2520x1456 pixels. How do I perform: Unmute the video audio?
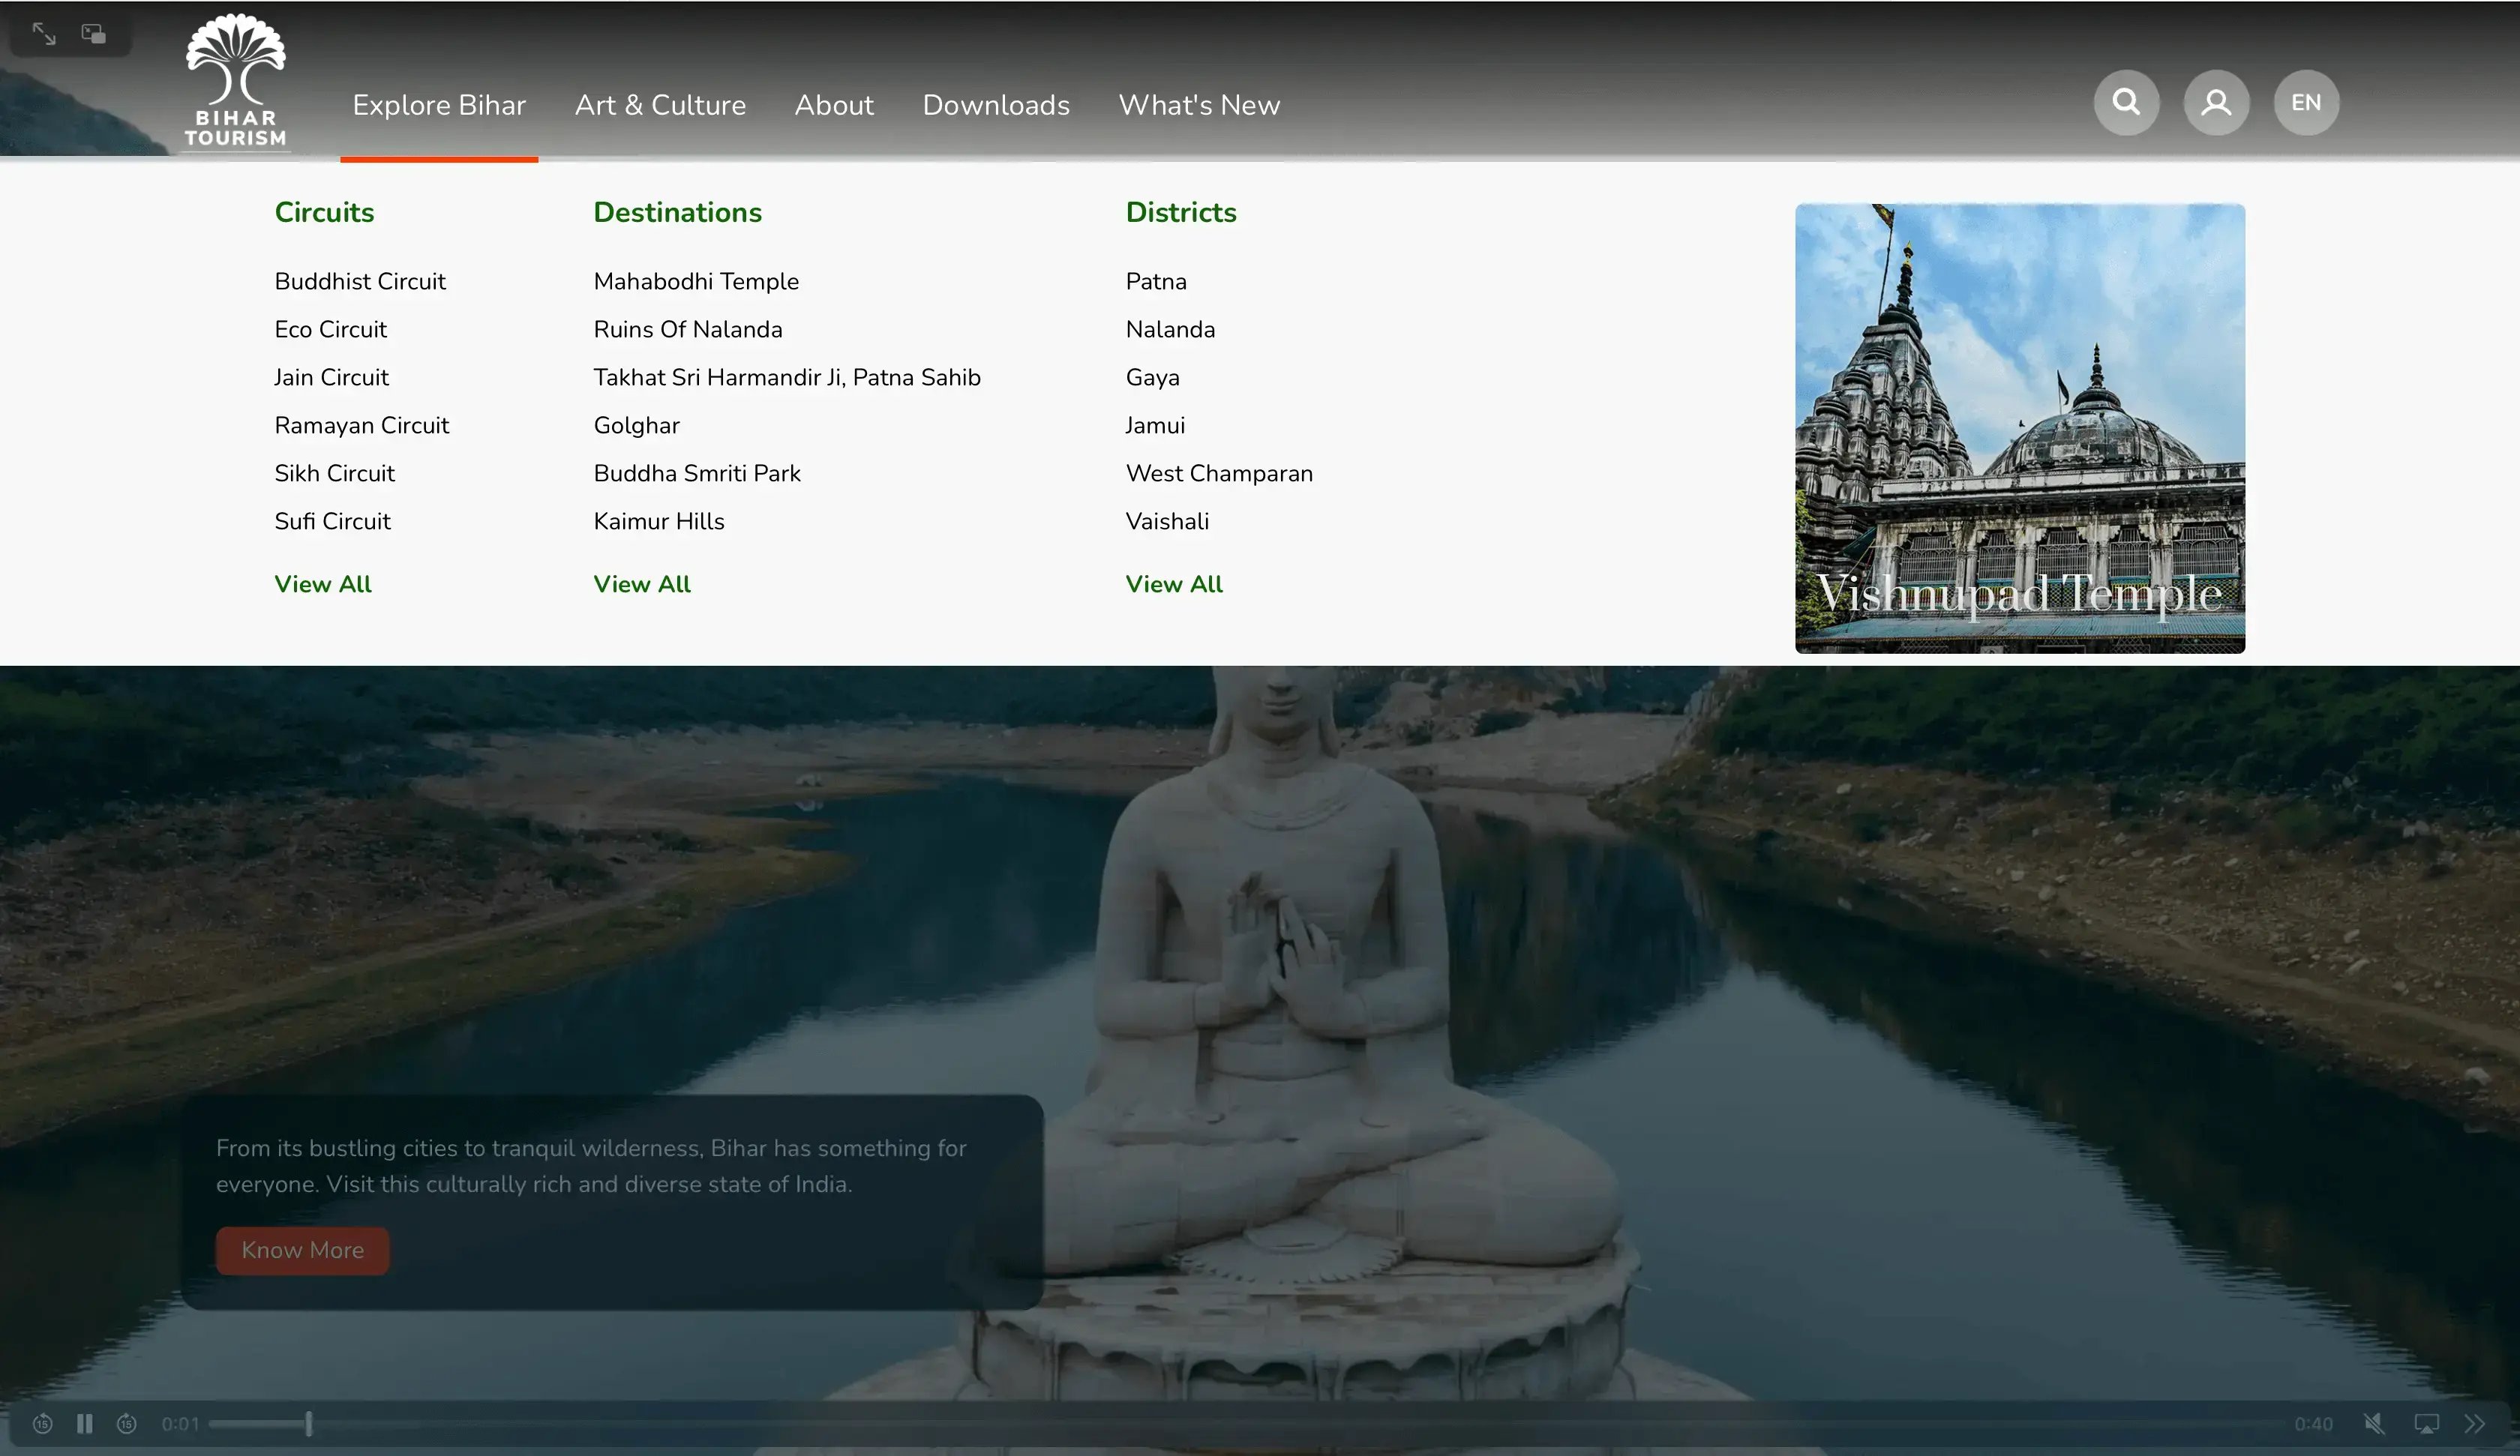[x=2374, y=1423]
